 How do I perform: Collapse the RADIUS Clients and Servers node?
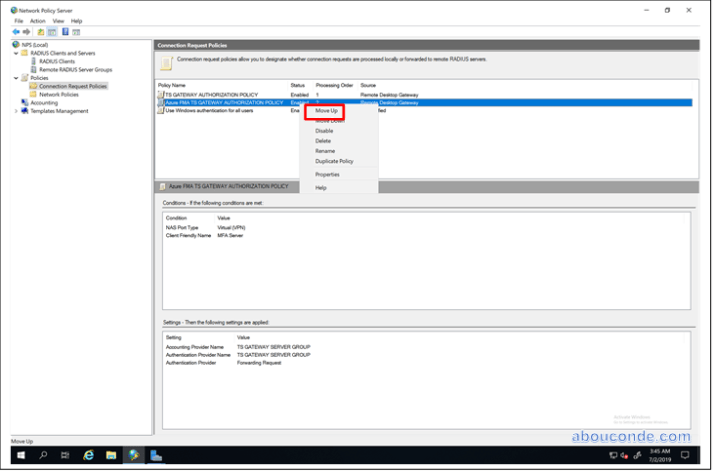pyautogui.click(x=15, y=53)
